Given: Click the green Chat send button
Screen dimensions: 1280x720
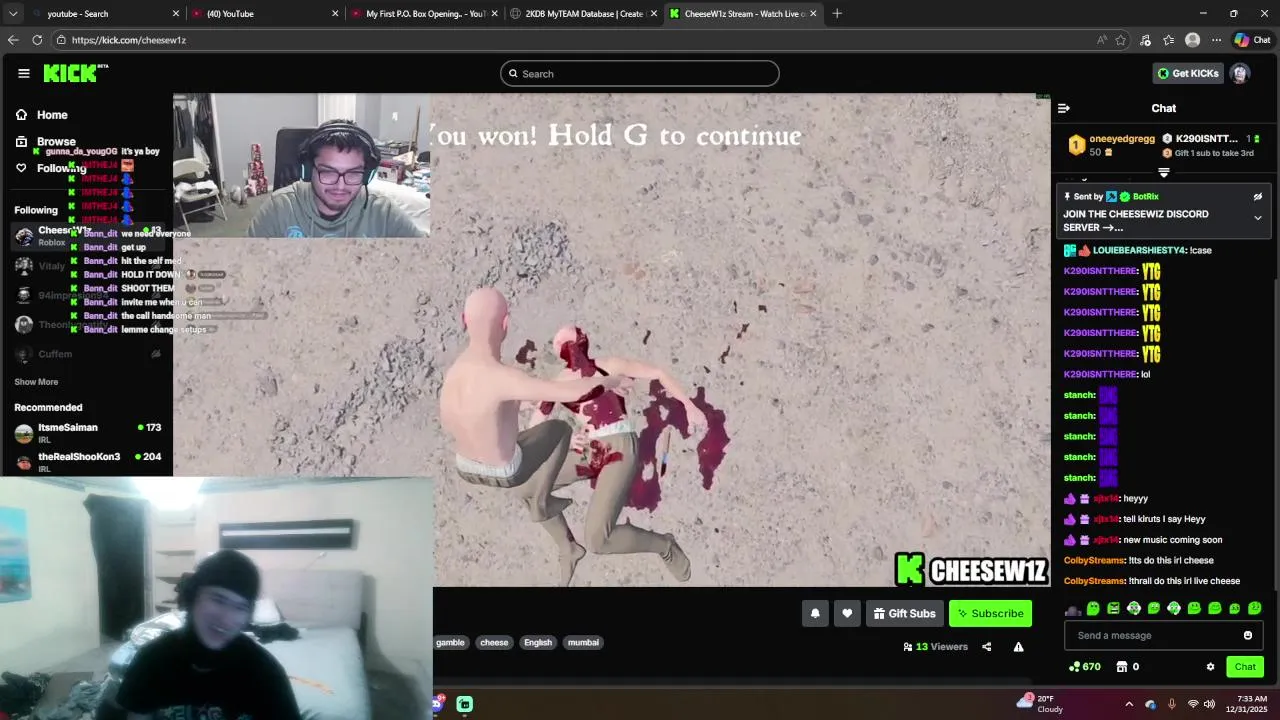Looking at the screenshot, I should pos(1245,667).
